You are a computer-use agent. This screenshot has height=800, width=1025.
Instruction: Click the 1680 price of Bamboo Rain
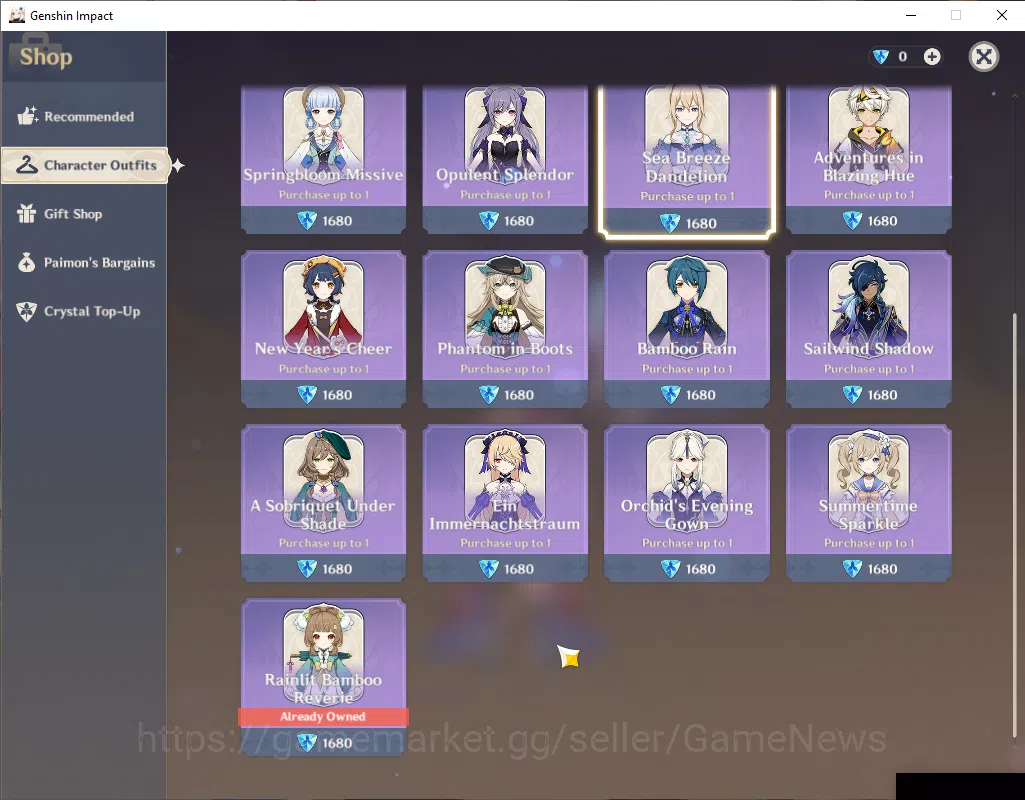click(701, 395)
